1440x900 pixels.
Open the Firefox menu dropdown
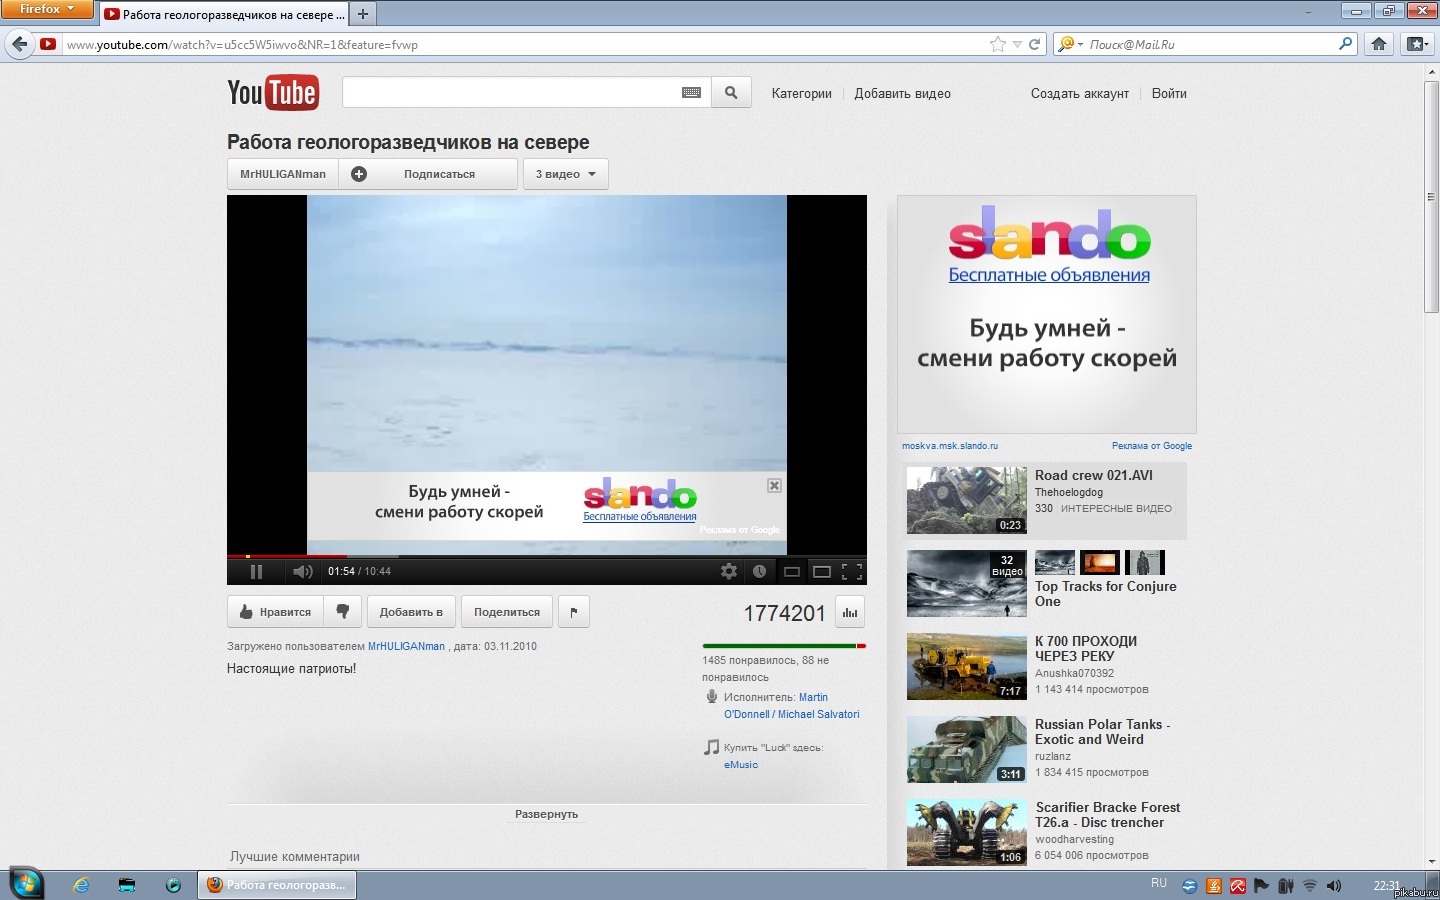point(47,9)
